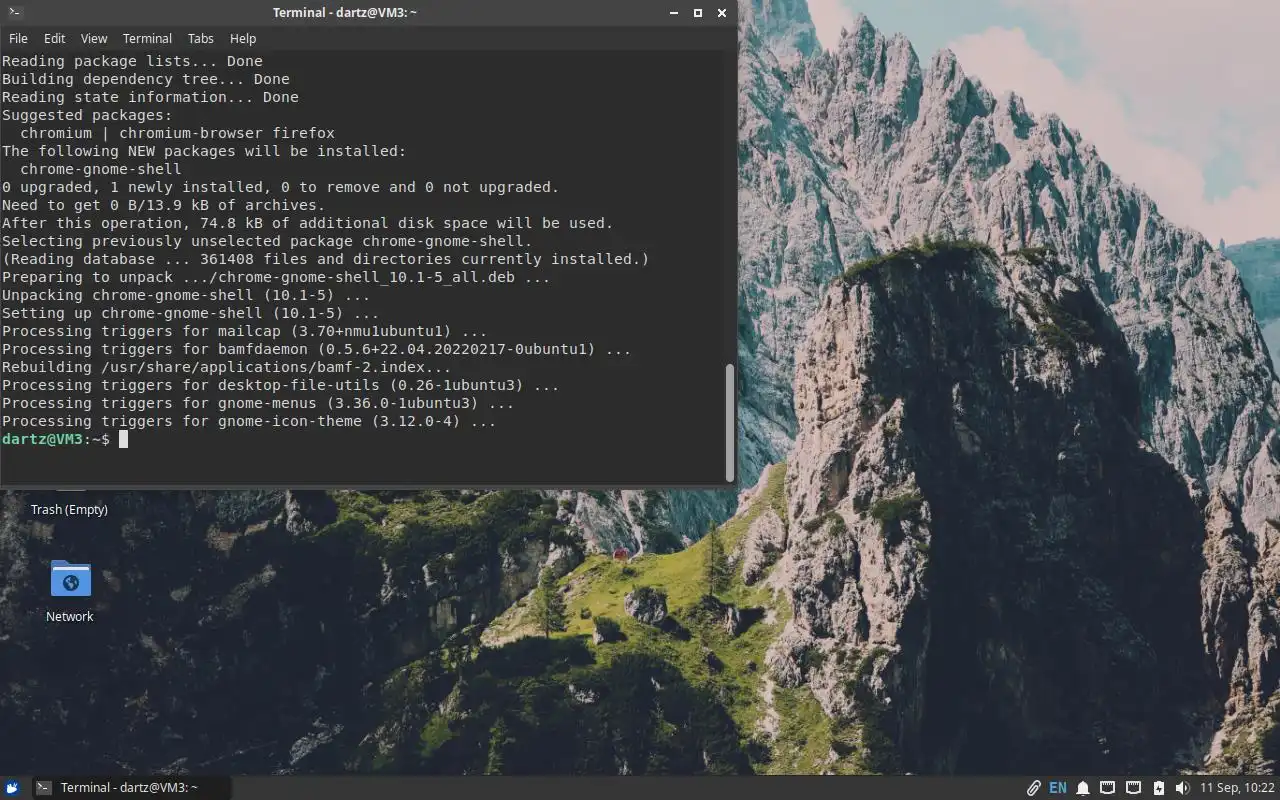The image size is (1280, 800).
Task: Open the Help menu in Terminal
Action: pos(243,38)
